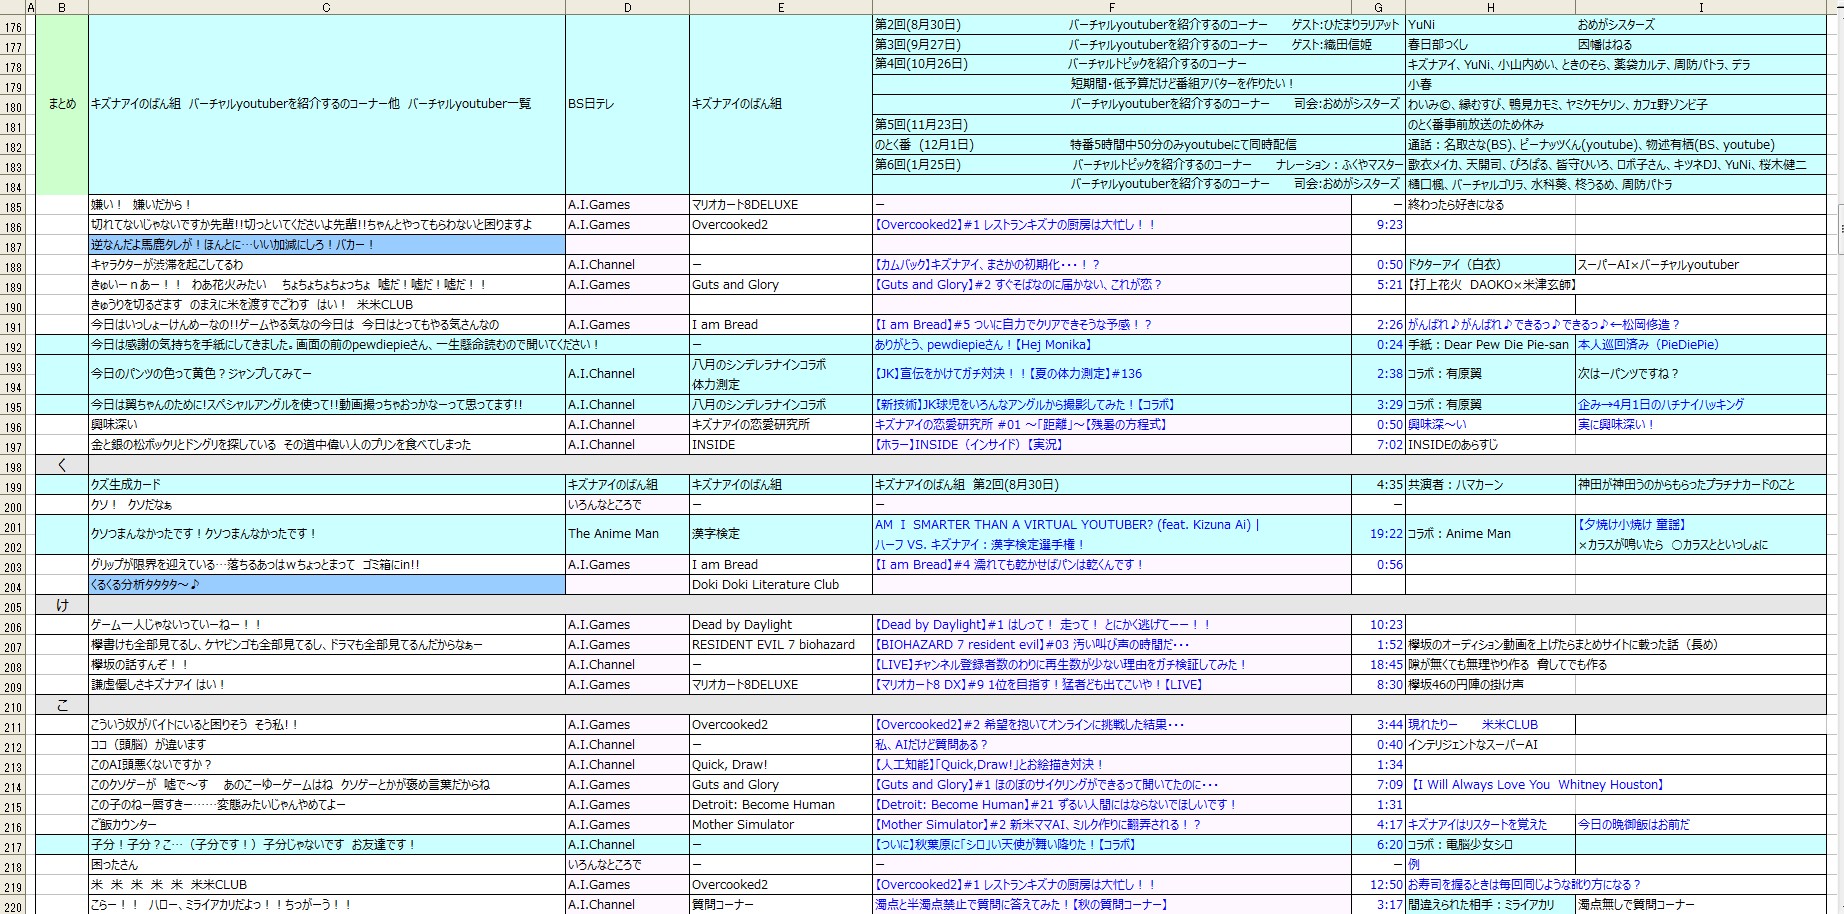The width and height of the screenshot is (1844, 914).
Task: Select row 187 header
Action: 13,245
